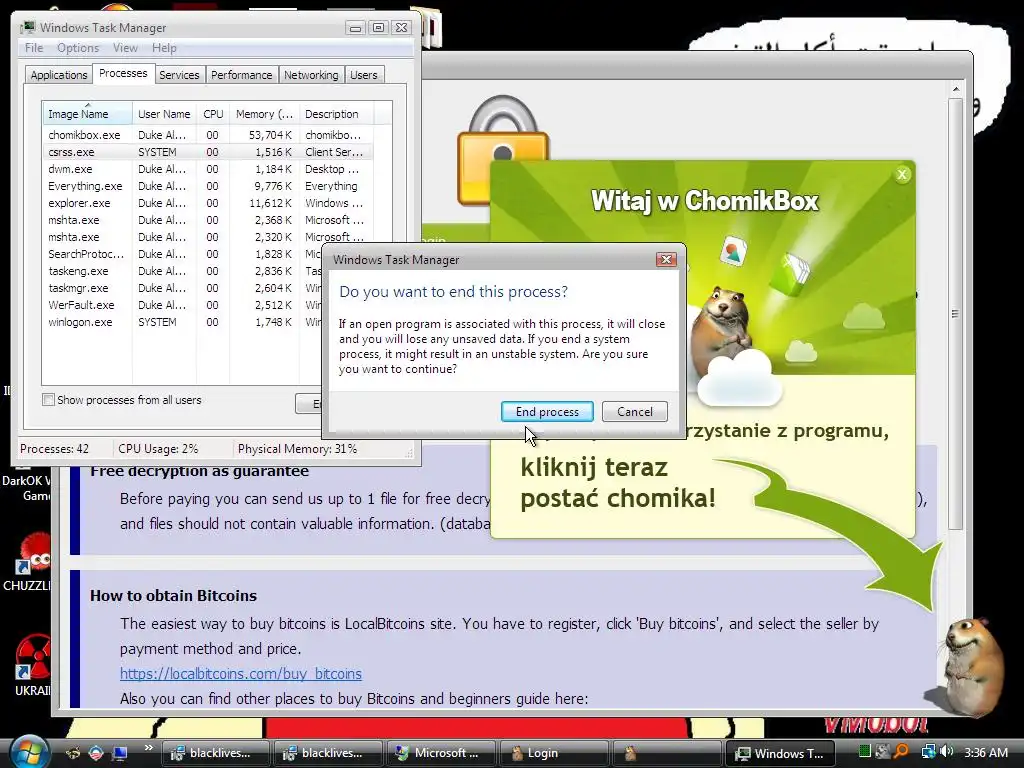Close the end-process confirmation dialog

click(x=665, y=259)
